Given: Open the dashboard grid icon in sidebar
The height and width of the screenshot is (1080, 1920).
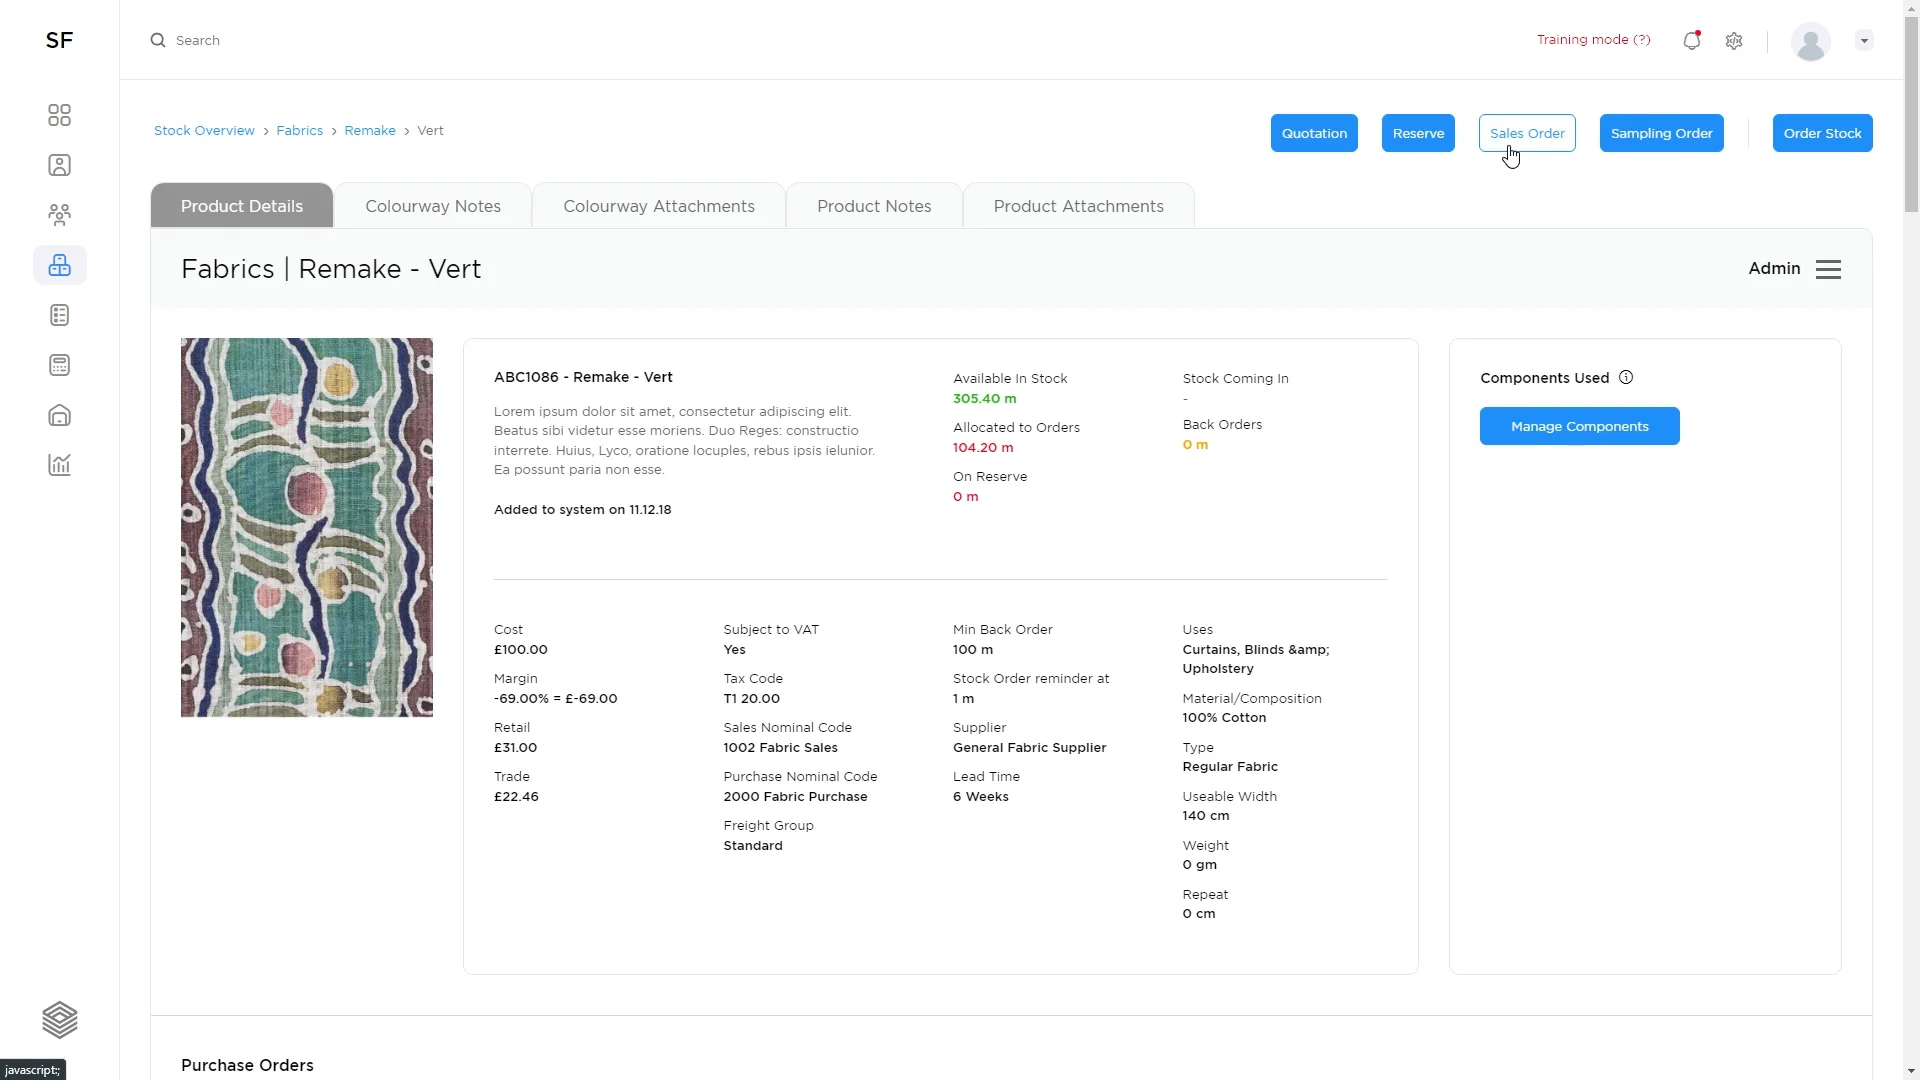Looking at the screenshot, I should [x=59, y=115].
